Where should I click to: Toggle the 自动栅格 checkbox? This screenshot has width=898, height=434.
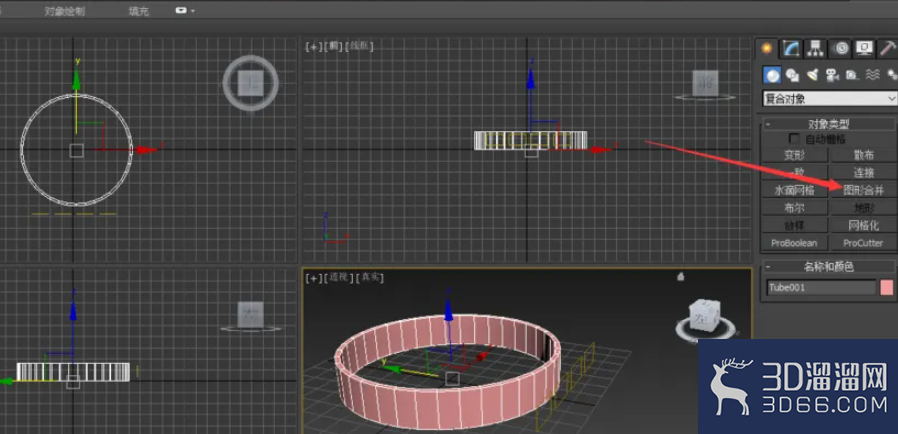(794, 139)
